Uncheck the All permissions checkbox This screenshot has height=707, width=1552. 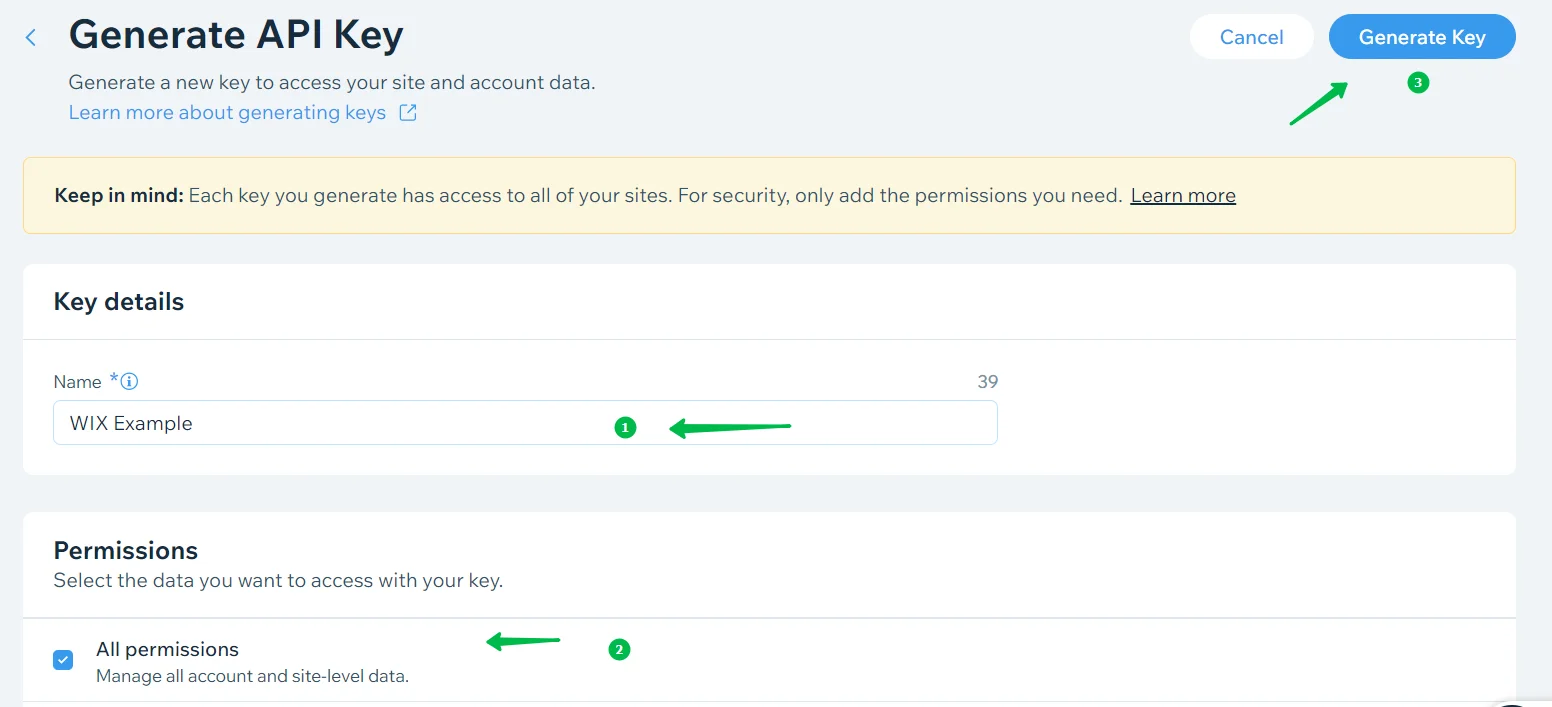click(x=63, y=660)
